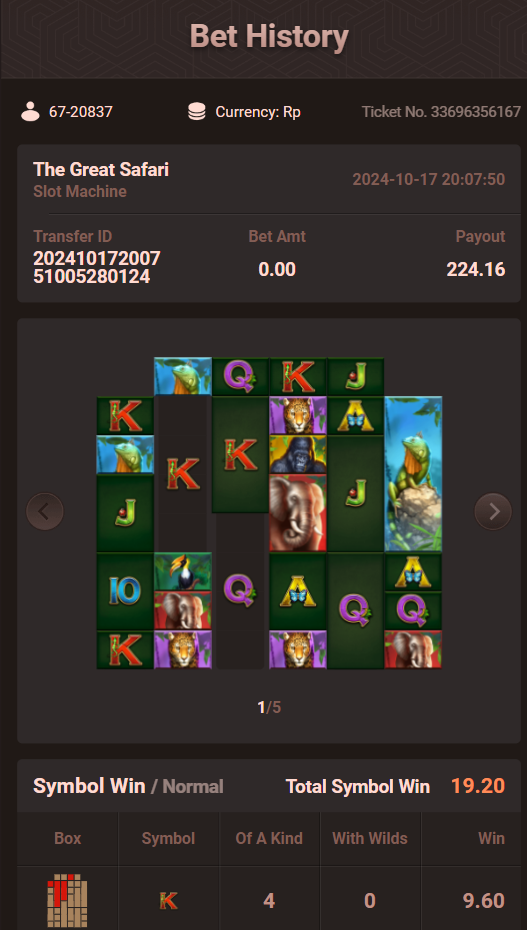Click the large iguana symbol on reel

(413, 474)
